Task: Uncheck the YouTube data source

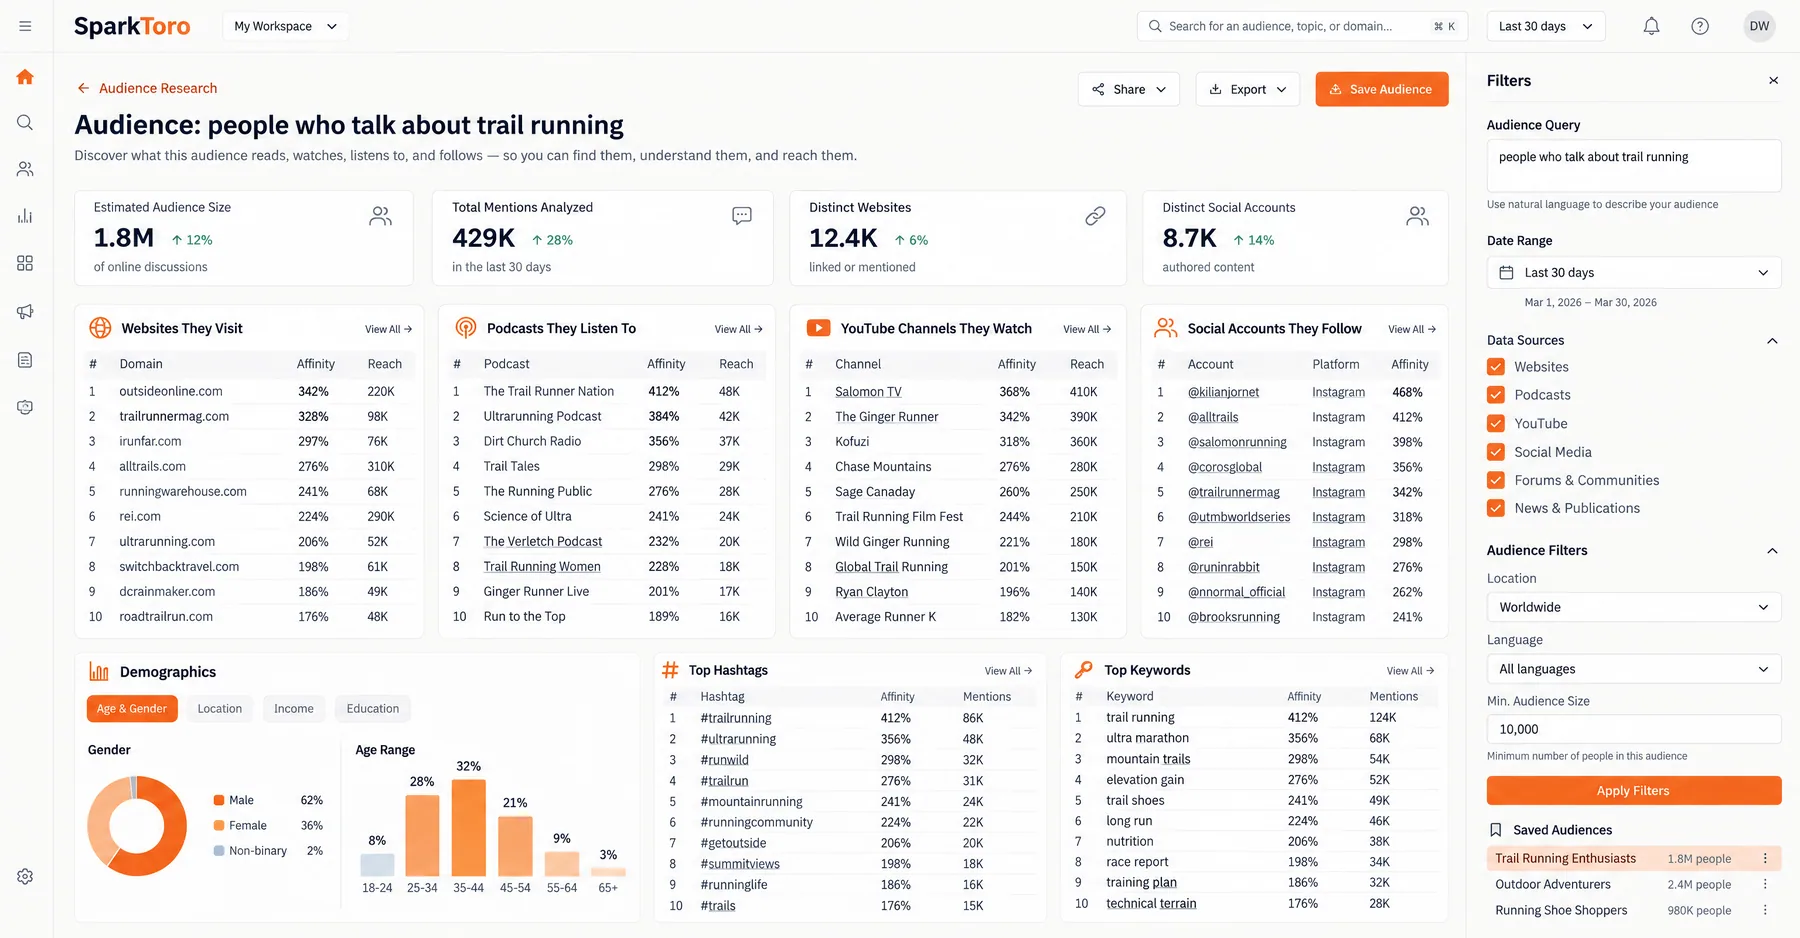Action: [x=1496, y=423]
